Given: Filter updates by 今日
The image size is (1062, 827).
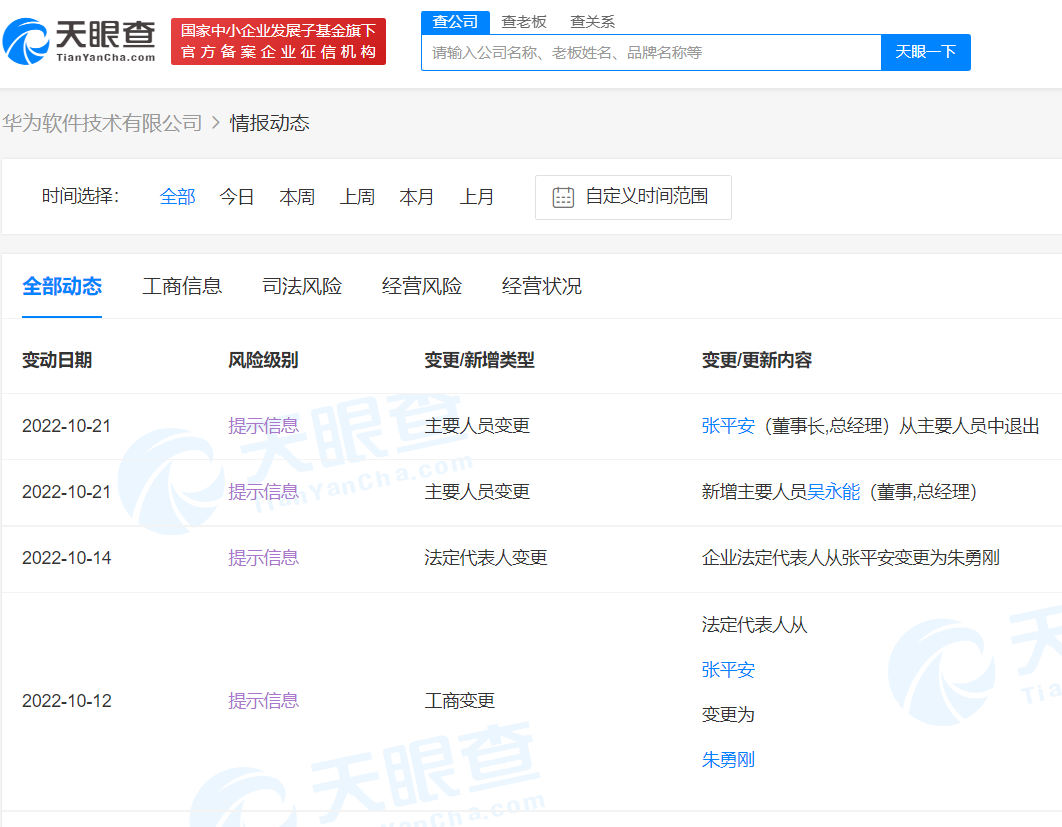Looking at the screenshot, I should point(236,197).
